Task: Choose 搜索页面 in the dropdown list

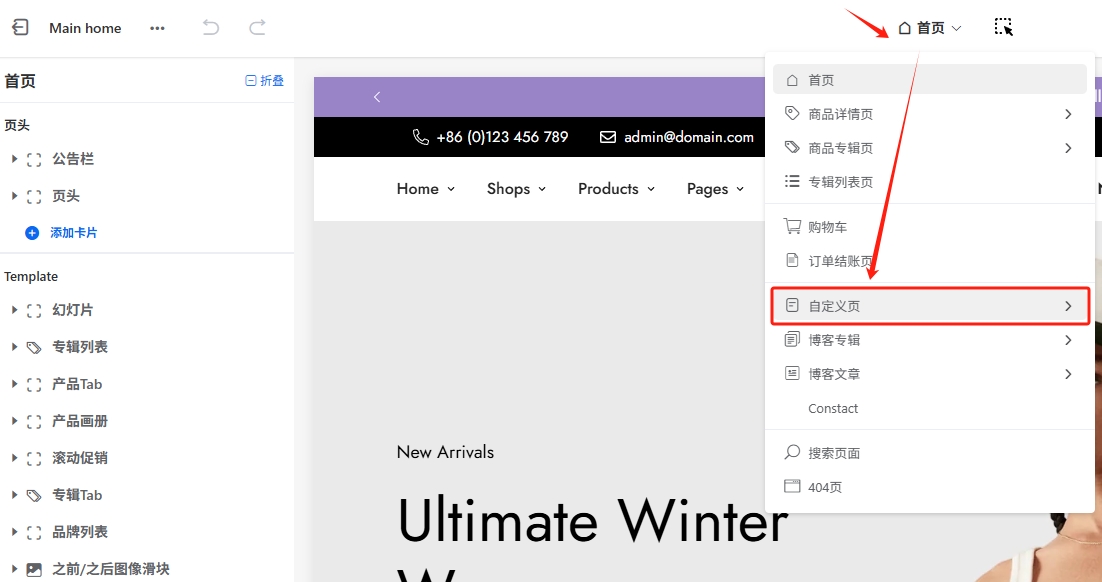Action: click(834, 453)
